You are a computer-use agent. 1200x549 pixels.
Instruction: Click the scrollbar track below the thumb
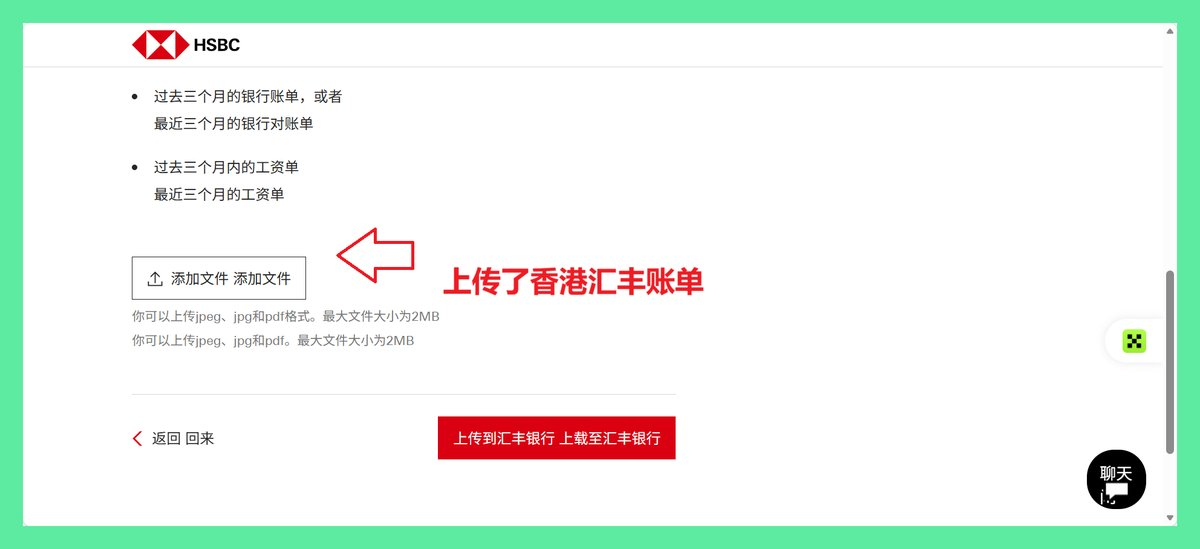[1170, 482]
